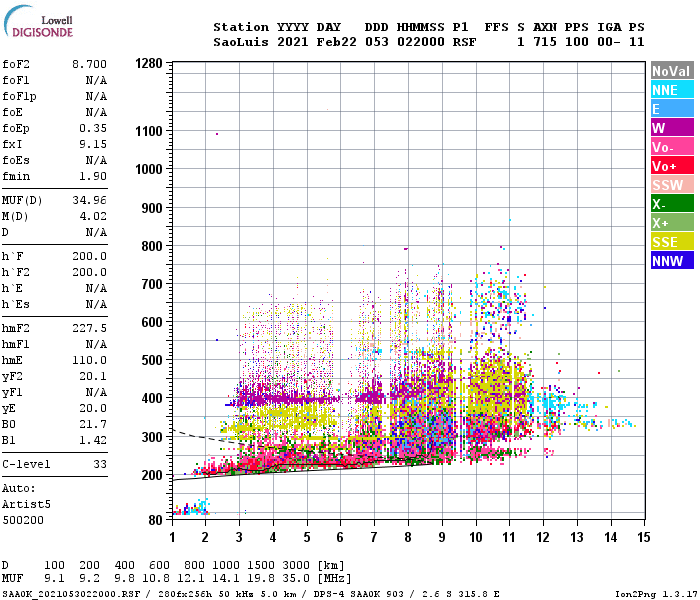Click the SAA0K file name in footer
700x600 pixels.
[71, 594]
